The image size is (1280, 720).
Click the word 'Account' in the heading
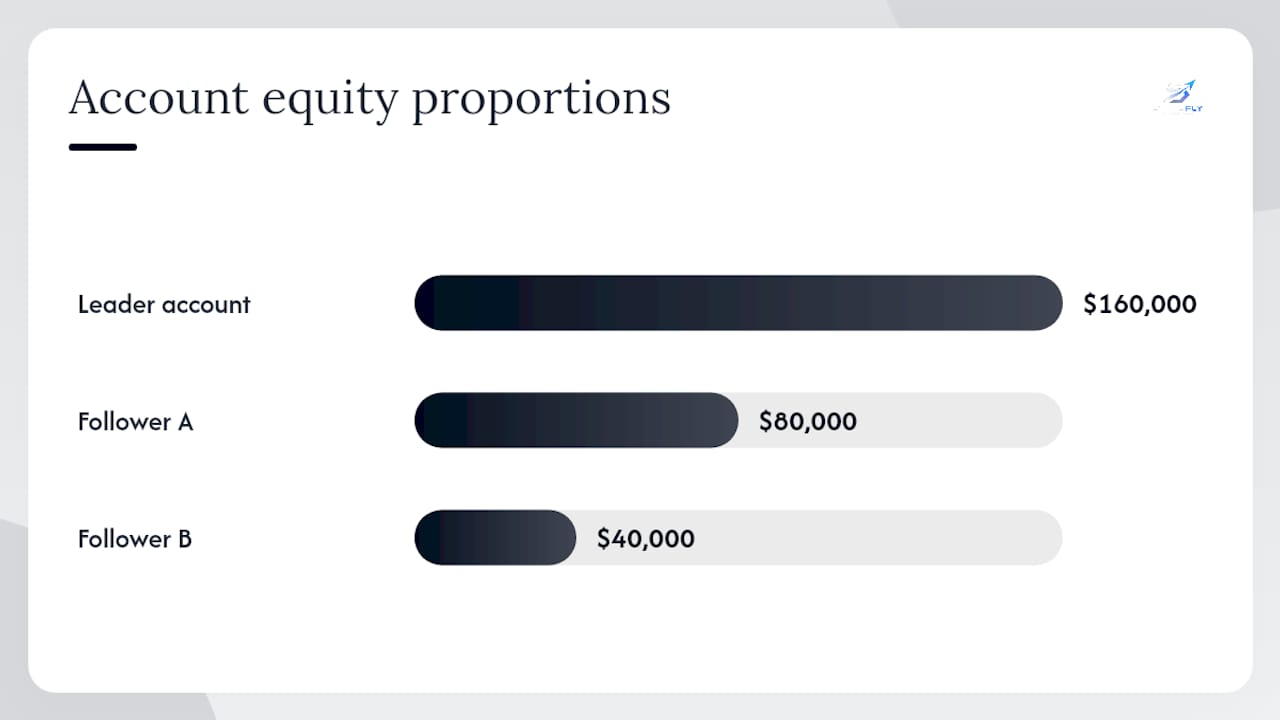click(159, 98)
